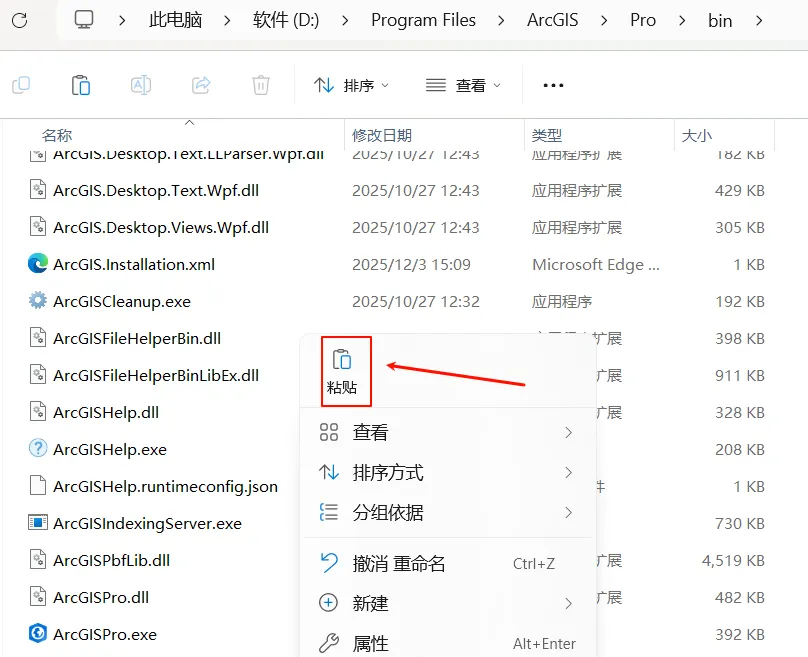Click the Share icon in the toolbar
808x657 pixels.
(201, 85)
